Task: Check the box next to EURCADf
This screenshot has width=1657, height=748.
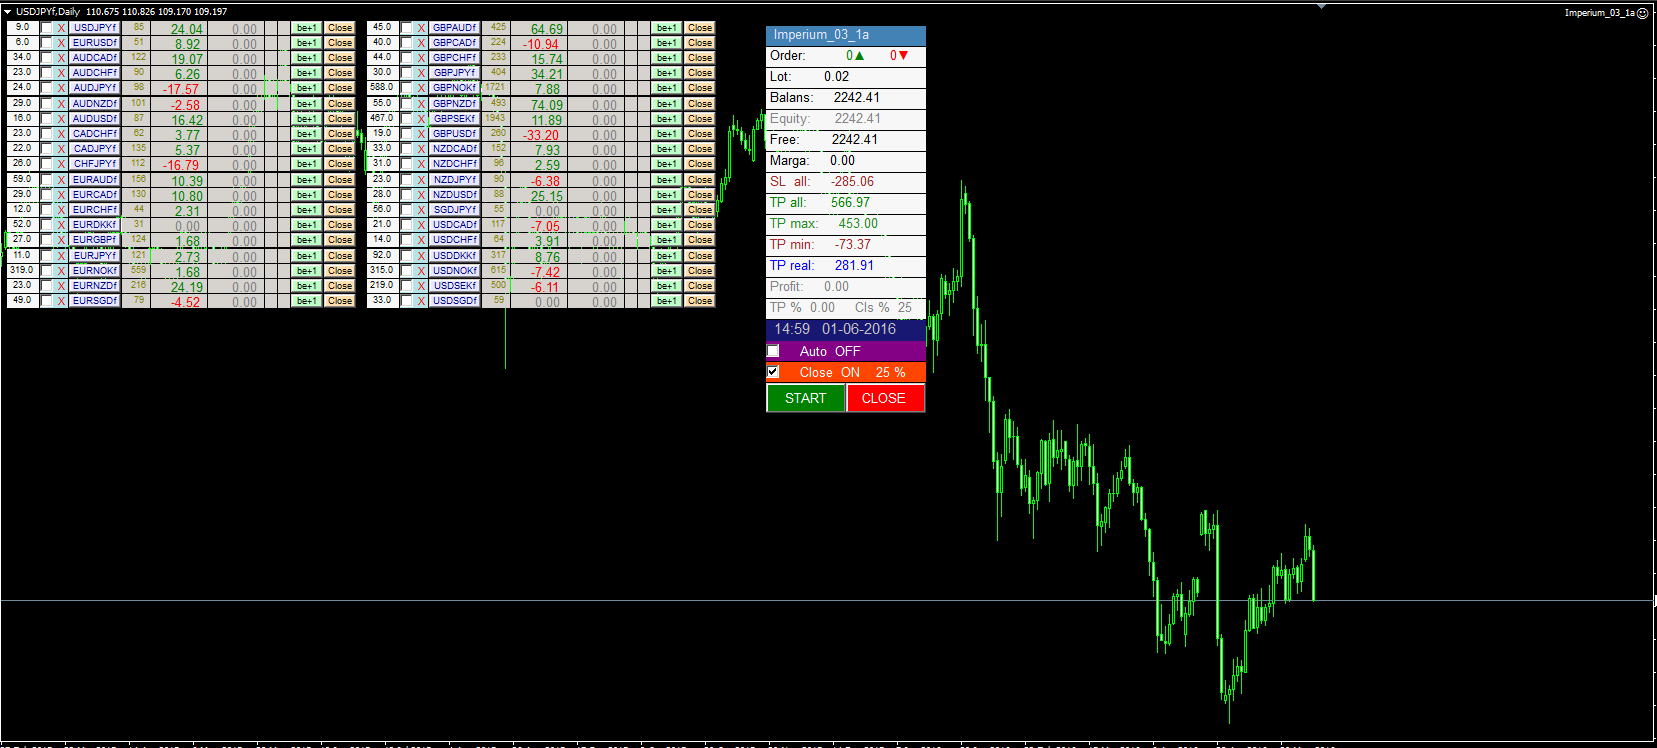Action: click(x=47, y=195)
